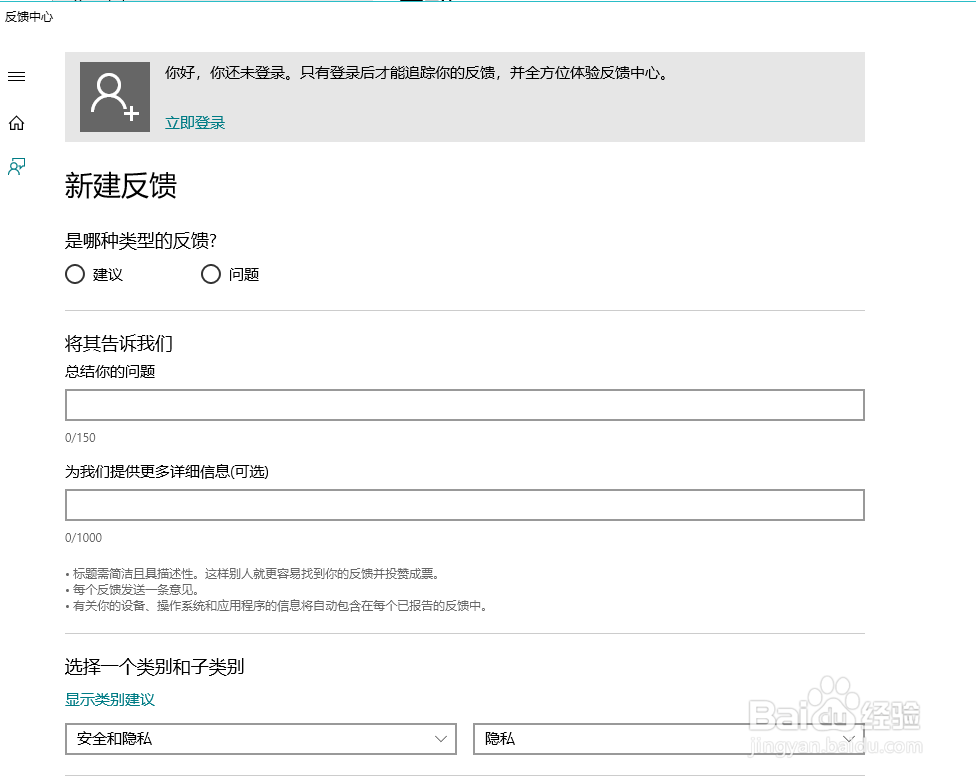Click the 每个反馈发送一条意见 tip text
The image size is (976, 780).
pos(132,590)
